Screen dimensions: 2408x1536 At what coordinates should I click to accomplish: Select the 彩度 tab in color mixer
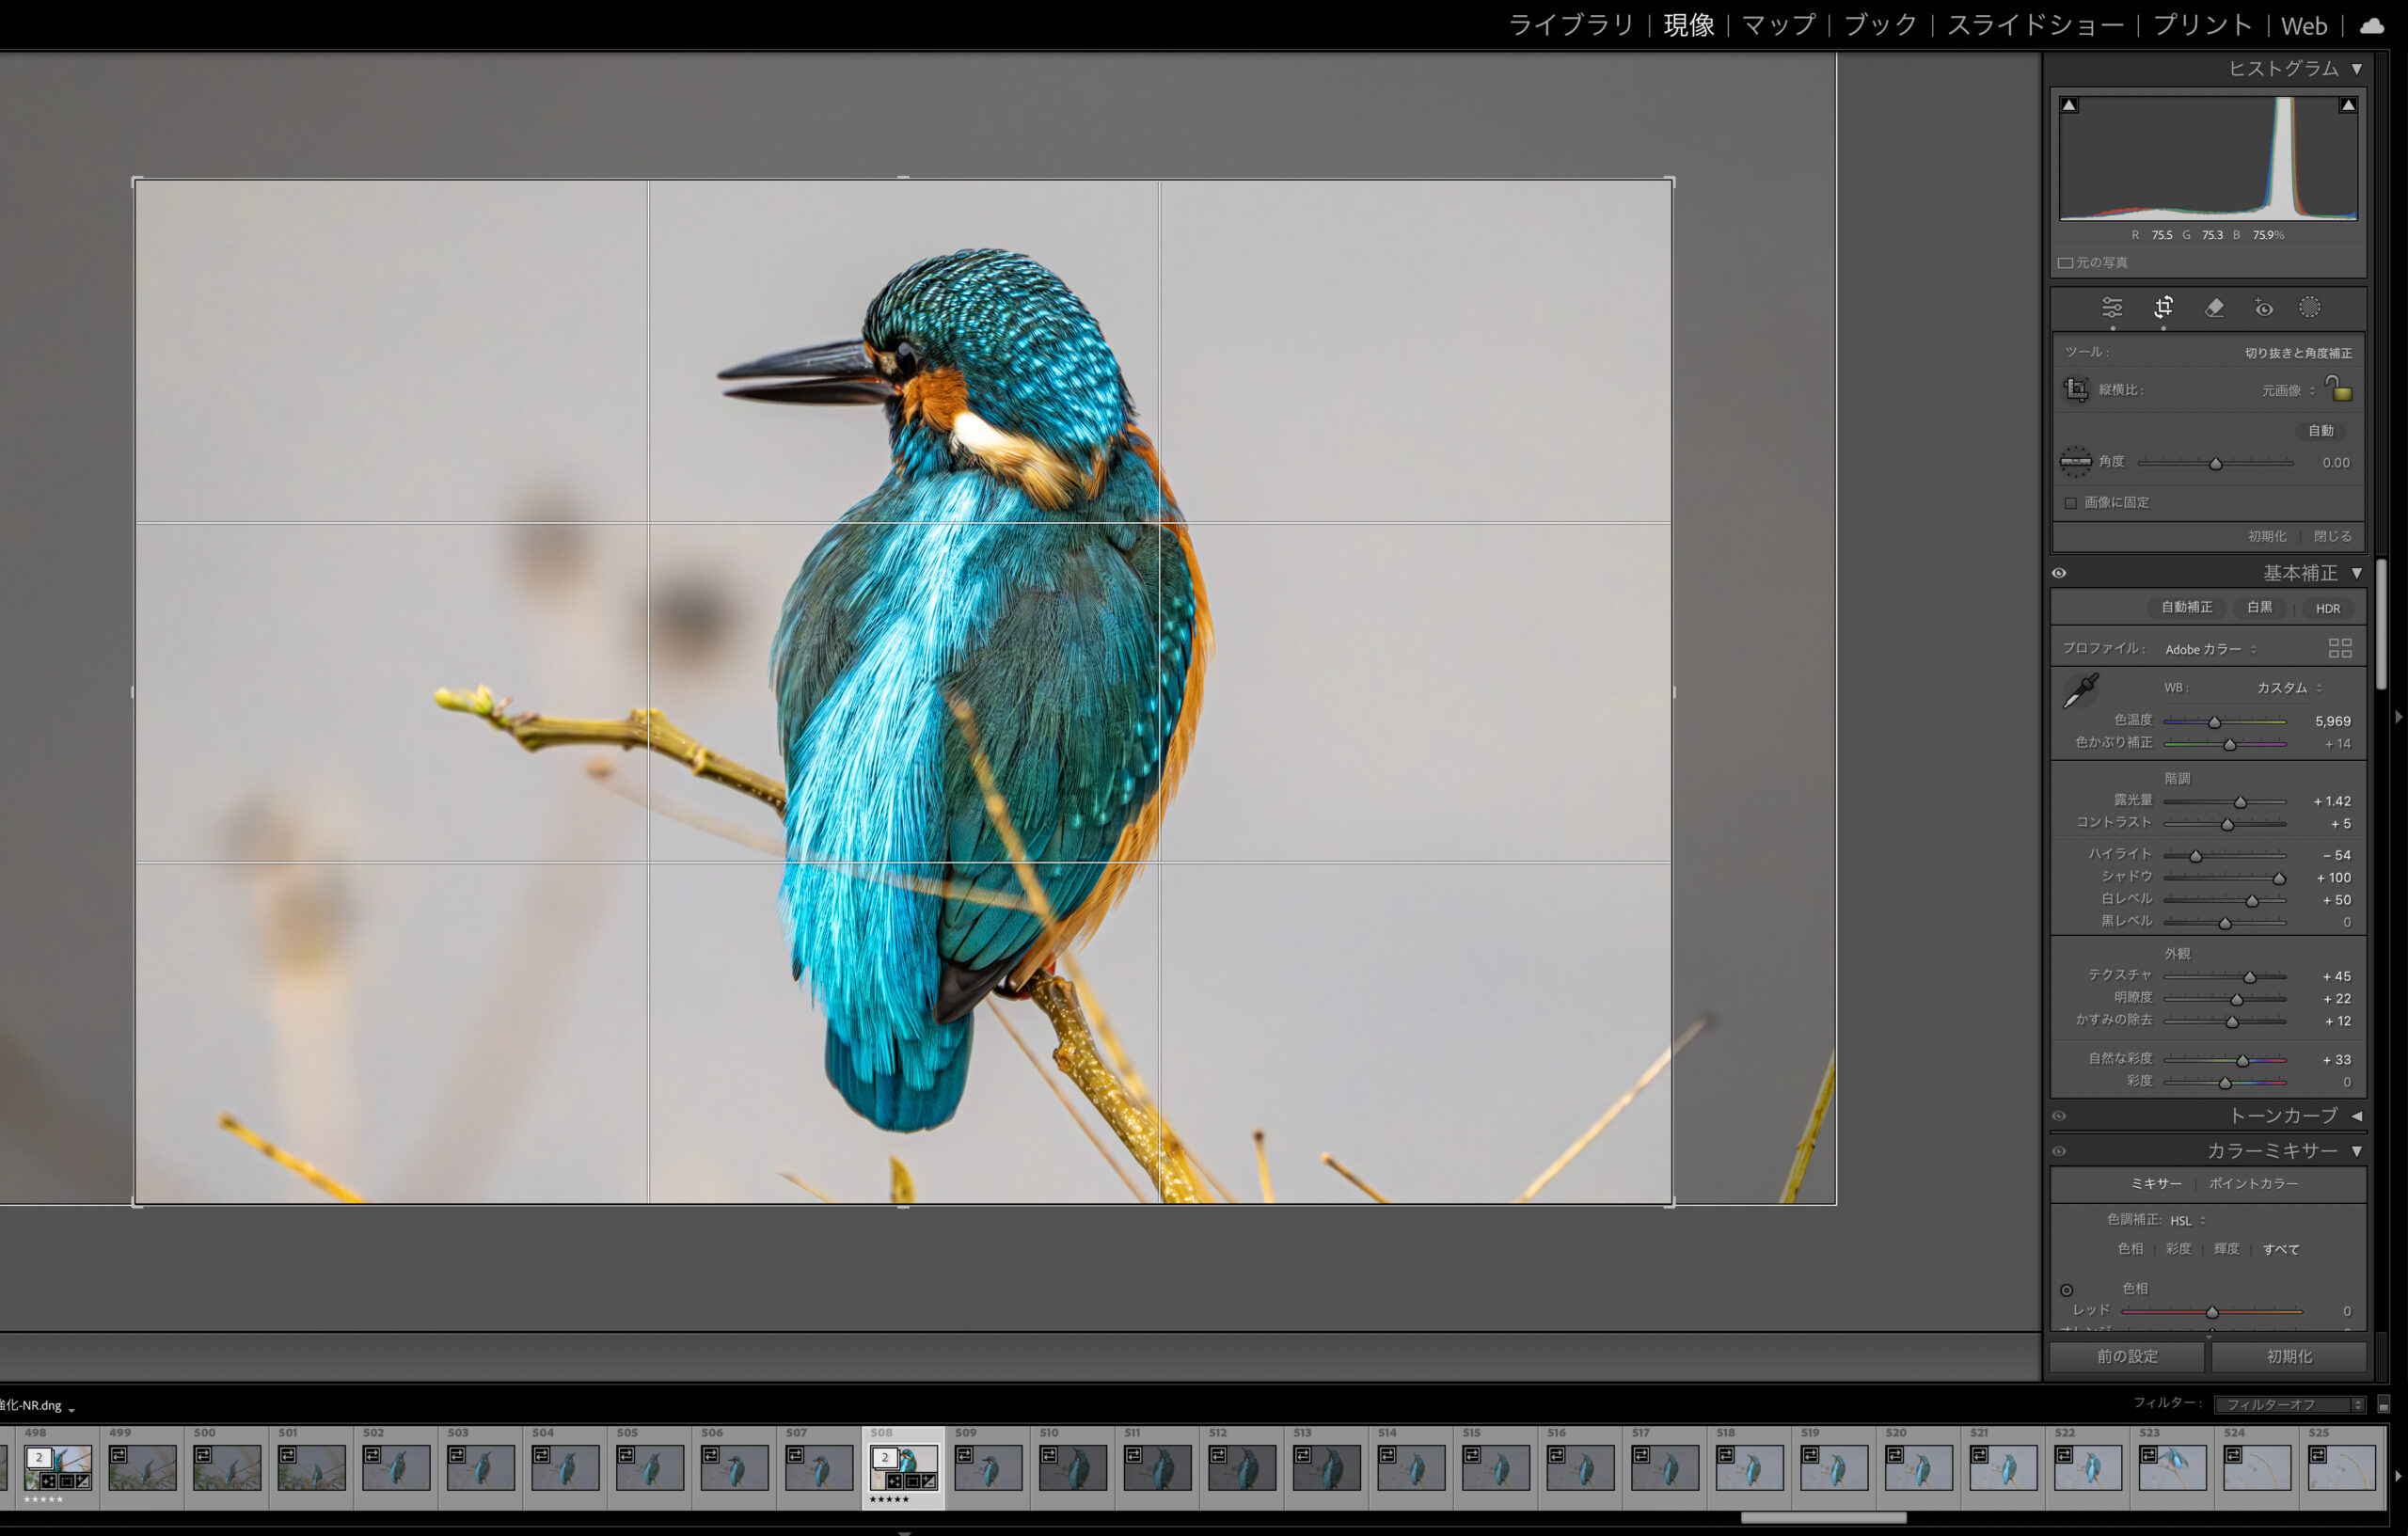2178,1248
